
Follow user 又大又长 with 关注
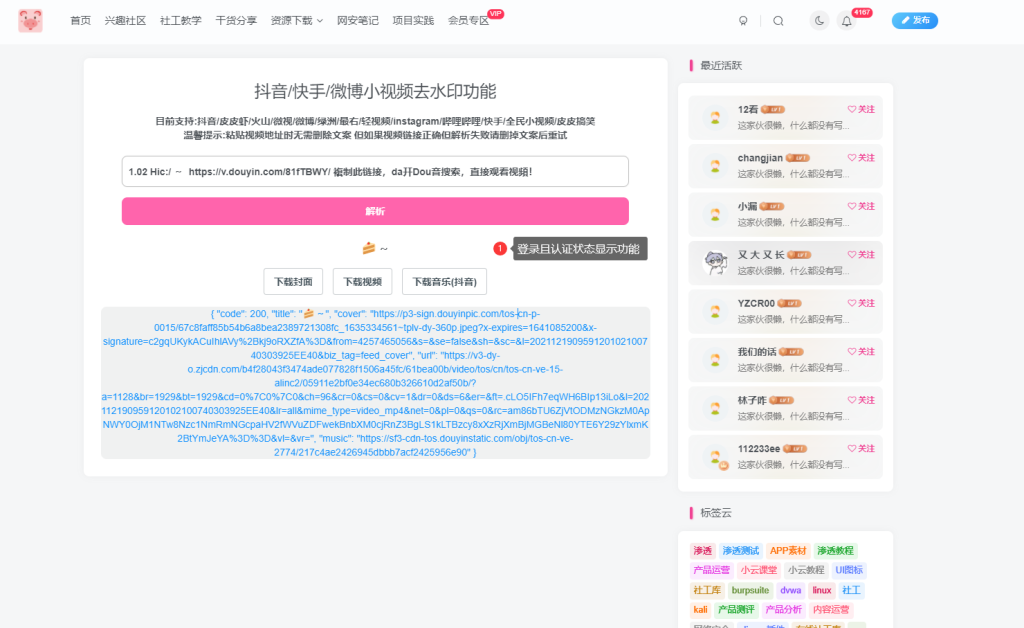click(861, 255)
